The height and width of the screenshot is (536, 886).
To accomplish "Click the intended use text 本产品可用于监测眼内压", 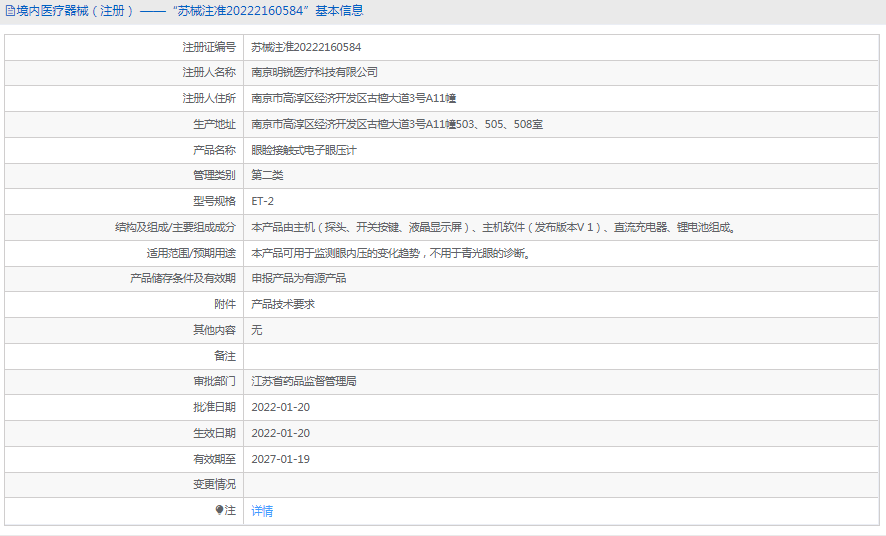I will 393,253.
